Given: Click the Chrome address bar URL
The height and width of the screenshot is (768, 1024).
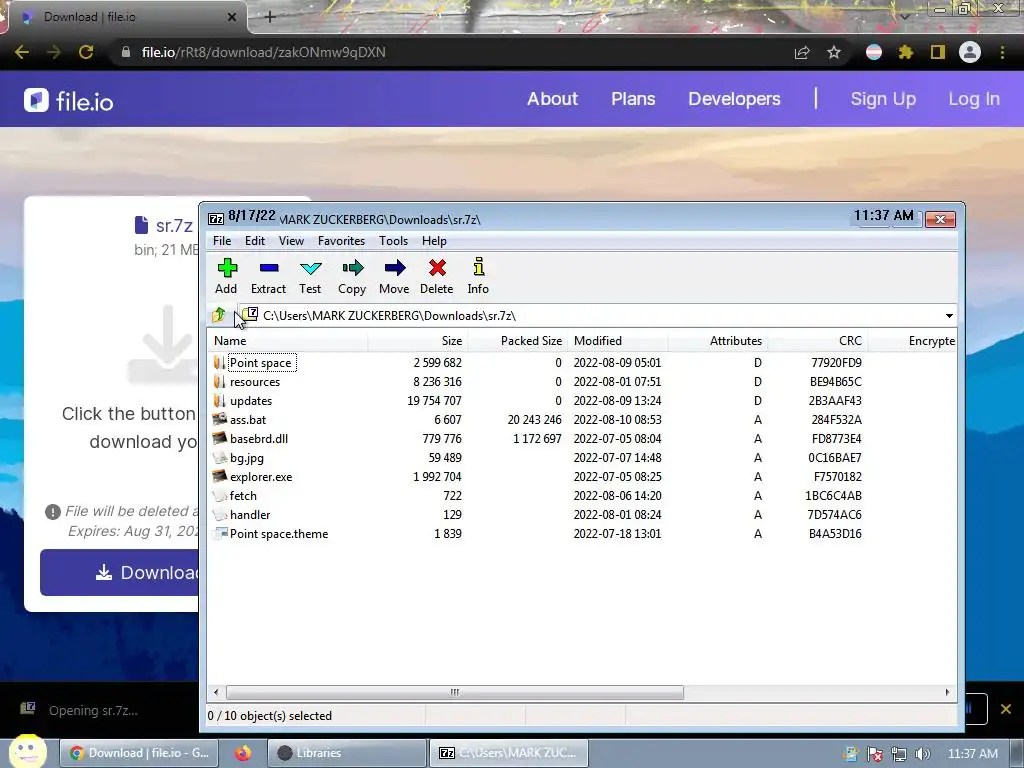Looking at the screenshot, I should point(263,52).
